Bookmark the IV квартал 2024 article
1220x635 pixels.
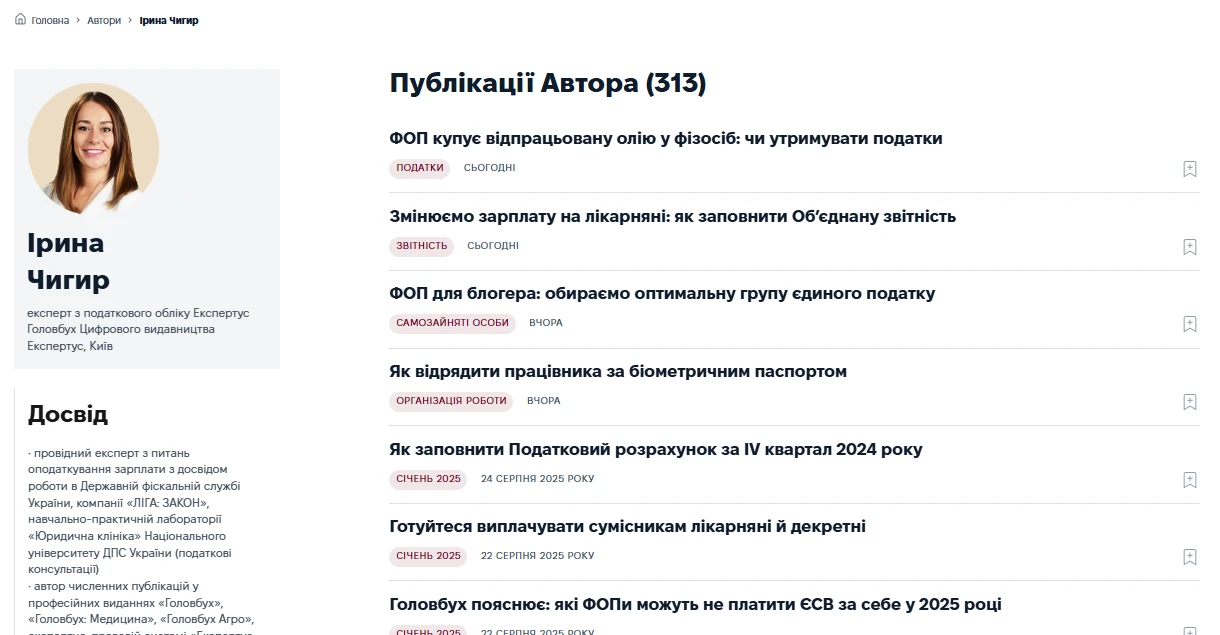(1189, 480)
